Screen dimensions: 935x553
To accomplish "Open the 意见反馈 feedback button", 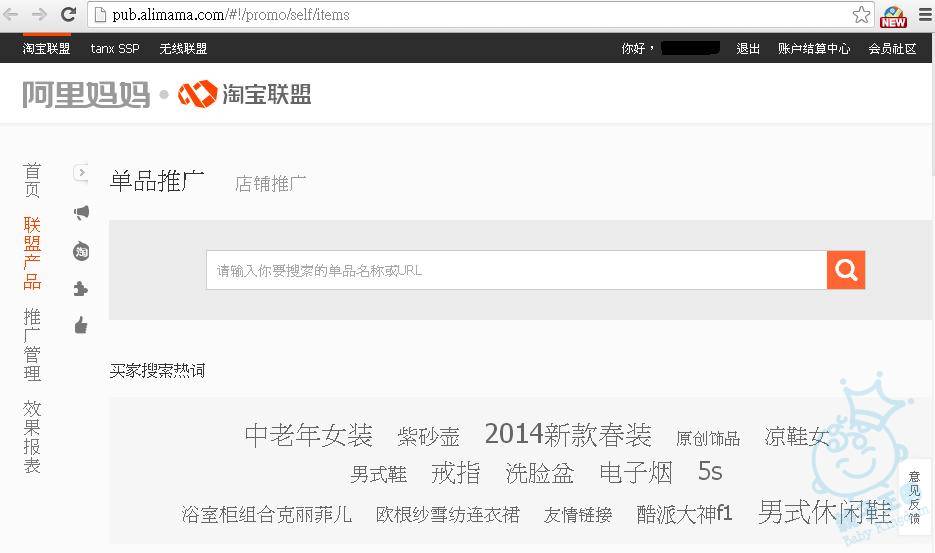I will pos(914,497).
